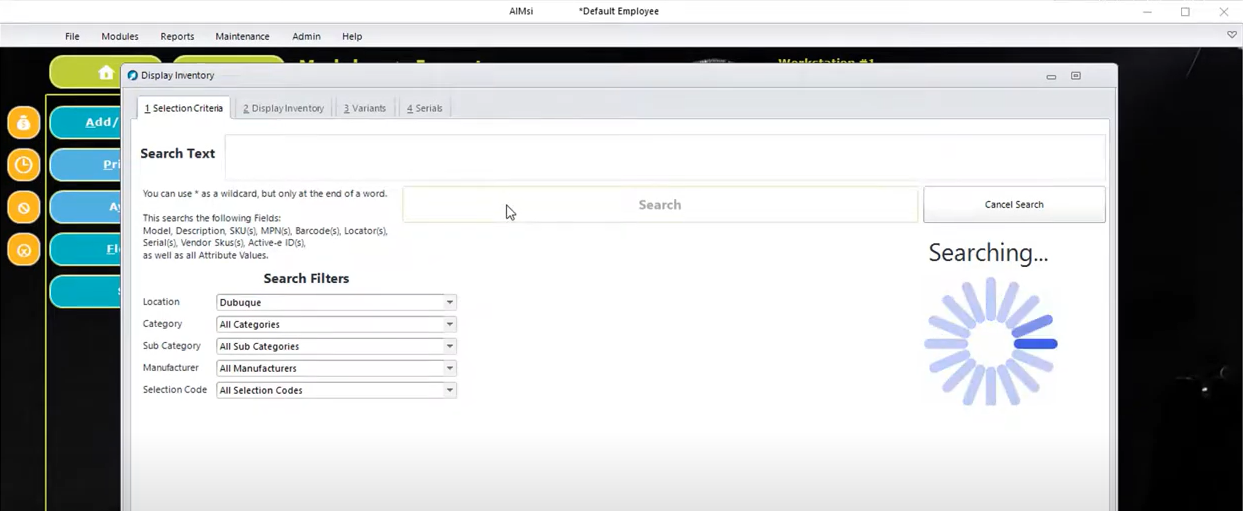
Task: Open the Maintenance menu
Action: 242,36
